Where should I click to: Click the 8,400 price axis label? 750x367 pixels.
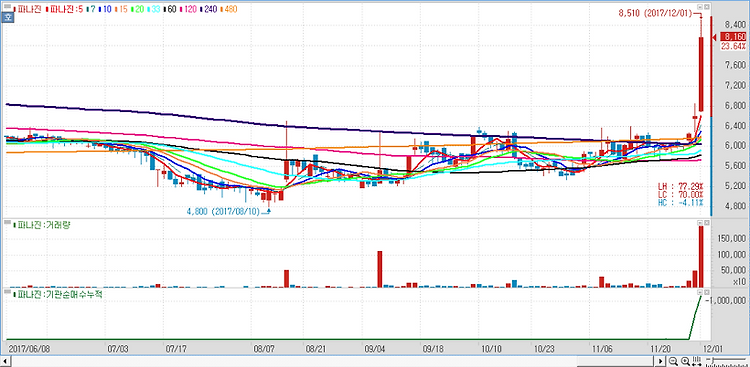click(735, 24)
